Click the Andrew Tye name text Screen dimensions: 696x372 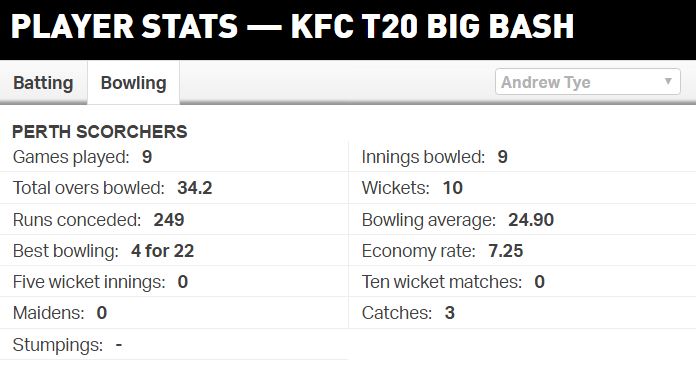pos(546,82)
